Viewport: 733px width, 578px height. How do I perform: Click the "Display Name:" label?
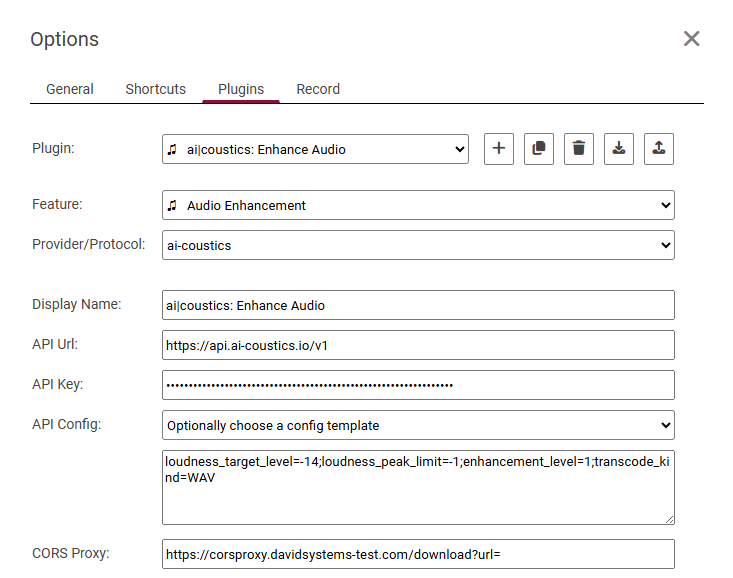click(77, 304)
